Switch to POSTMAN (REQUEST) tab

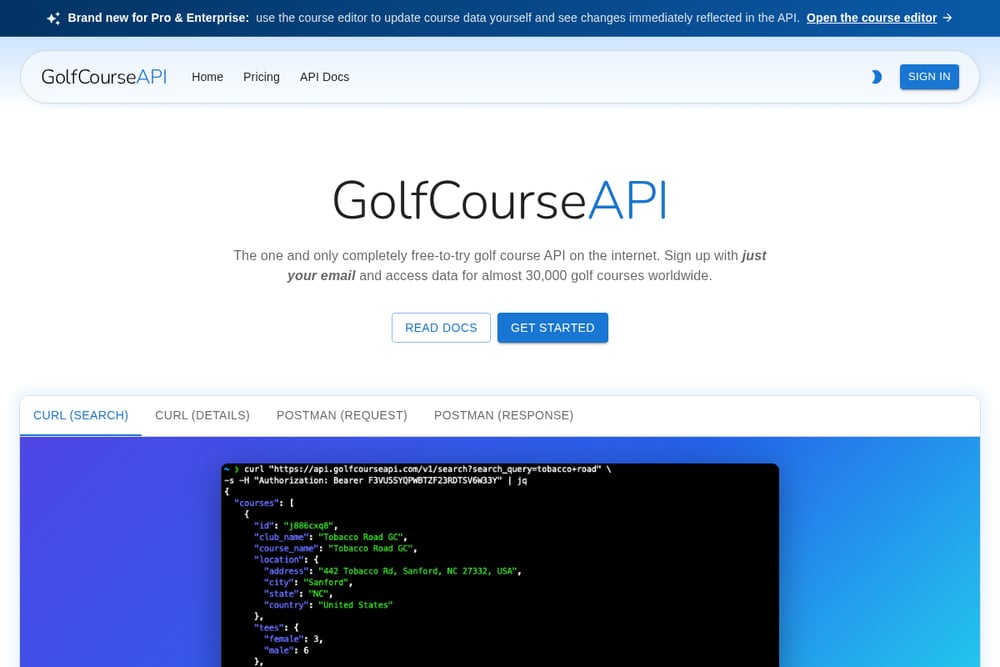[x=341, y=415]
